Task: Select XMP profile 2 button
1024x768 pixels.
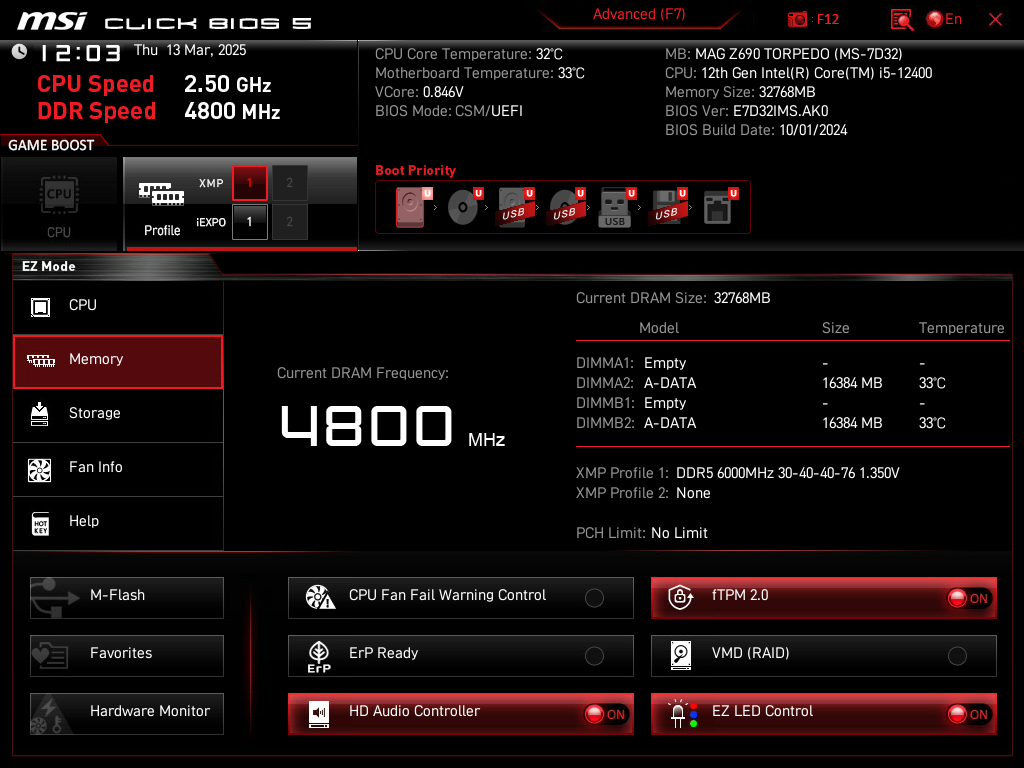Action: tap(289, 183)
